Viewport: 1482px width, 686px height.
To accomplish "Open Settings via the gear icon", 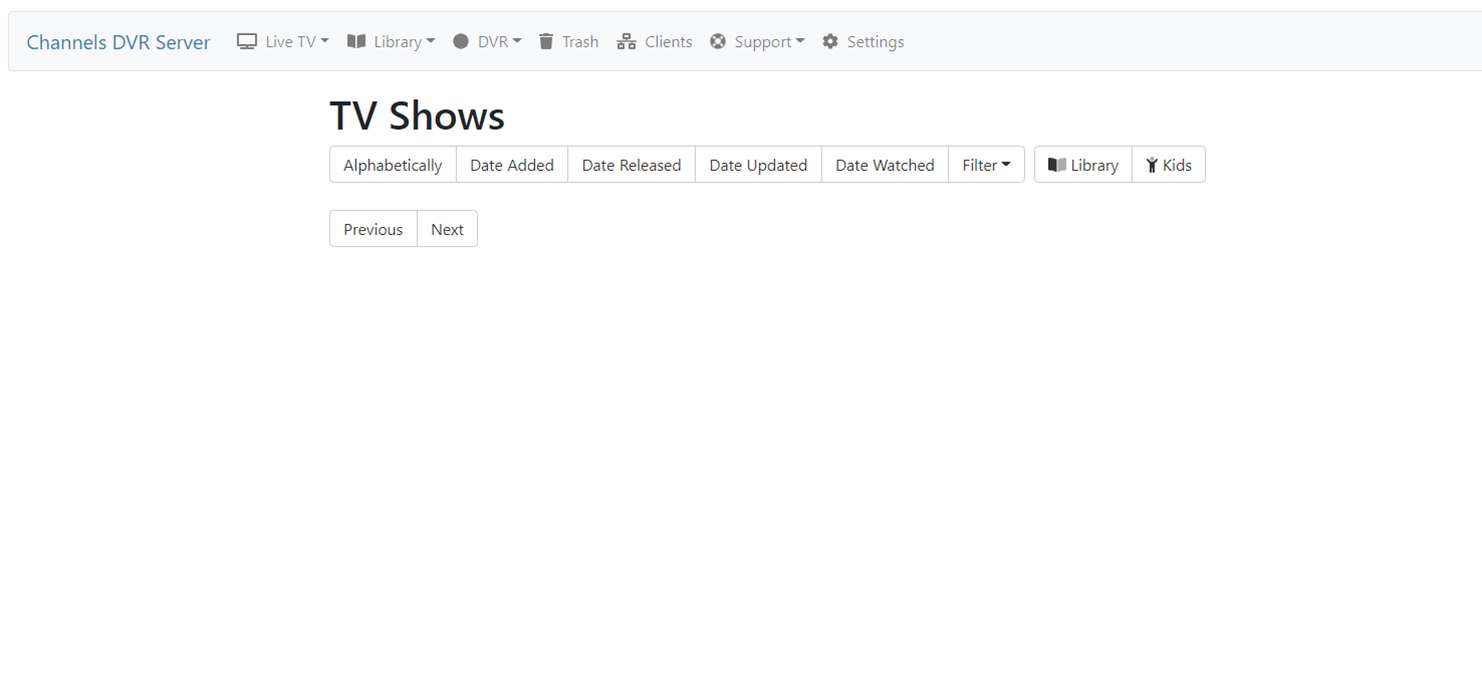I will click(x=830, y=42).
